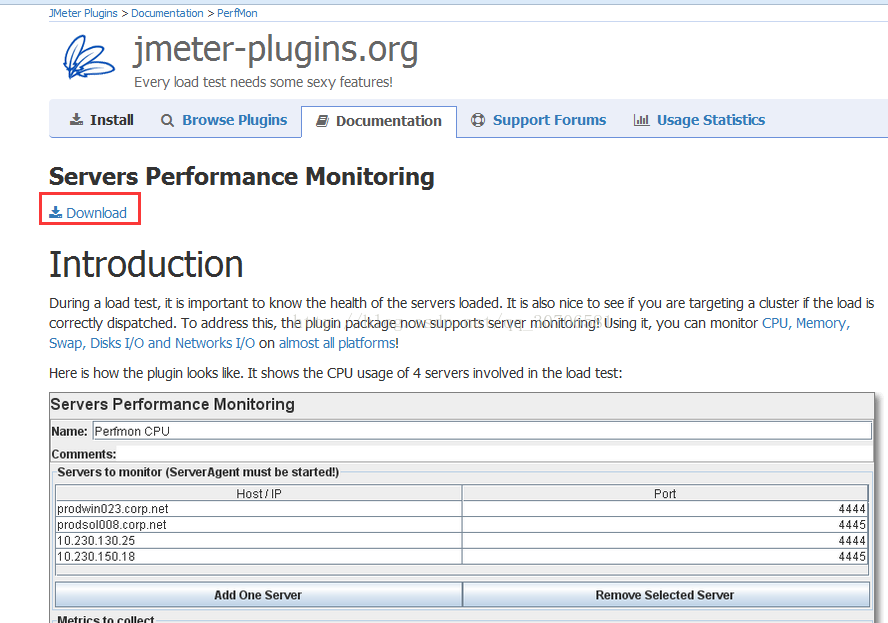This screenshot has width=888, height=623.
Task: Follow the CPU, Memory link
Action: pos(805,323)
